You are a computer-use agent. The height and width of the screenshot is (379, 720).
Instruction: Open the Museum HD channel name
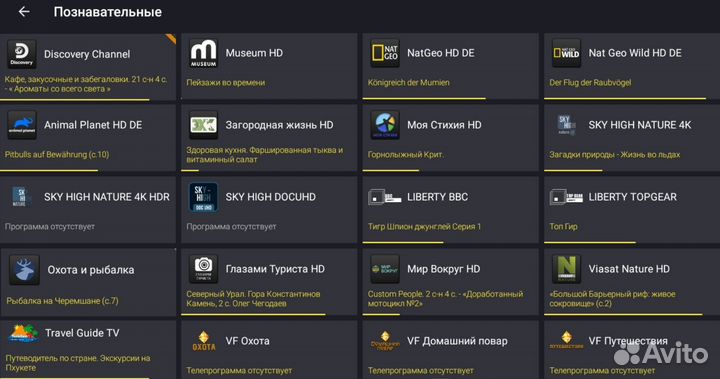coord(254,53)
